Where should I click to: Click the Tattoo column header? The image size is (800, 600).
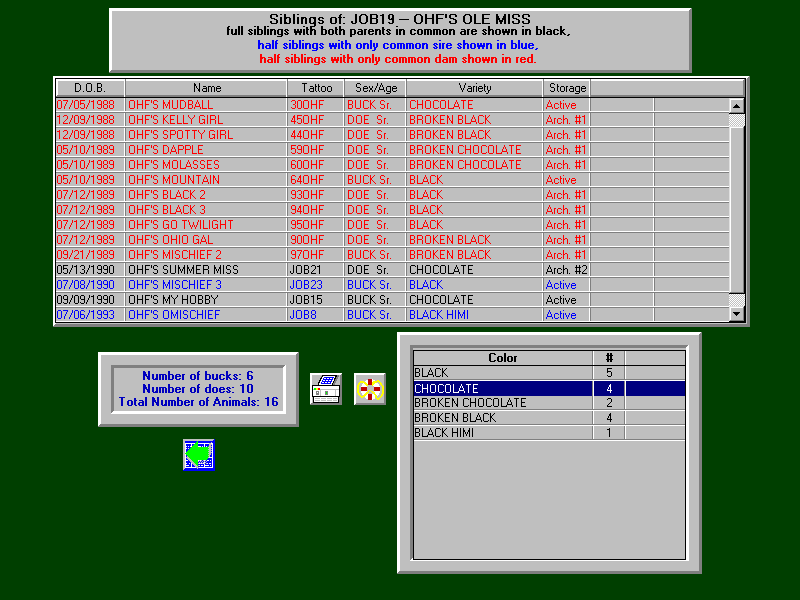click(x=316, y=88)
